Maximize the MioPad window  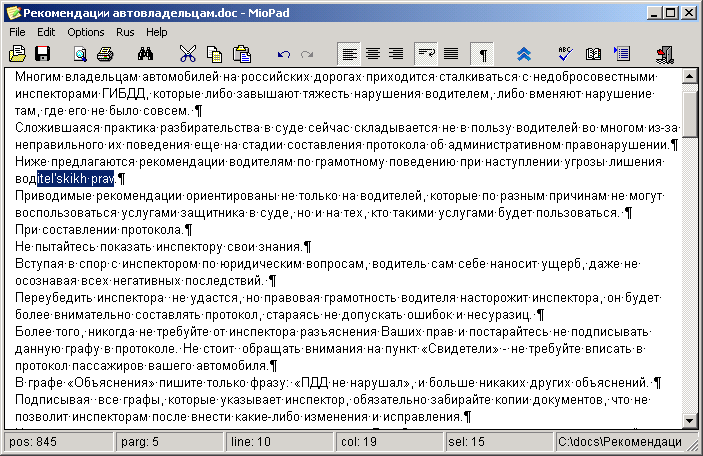[x=670, y=13]
